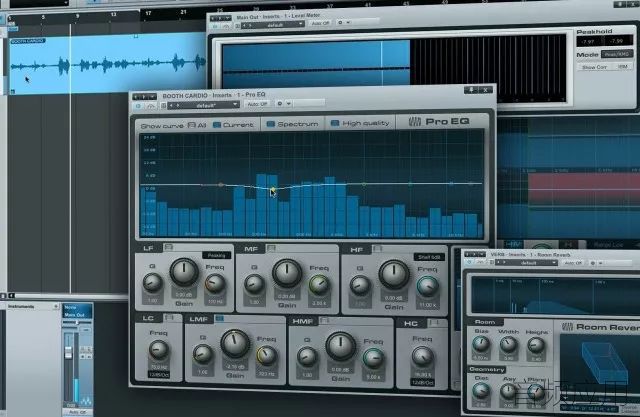640x417 pixels.
Task: Click the Level Meter Mode button
Action: (x=617, y=54)
